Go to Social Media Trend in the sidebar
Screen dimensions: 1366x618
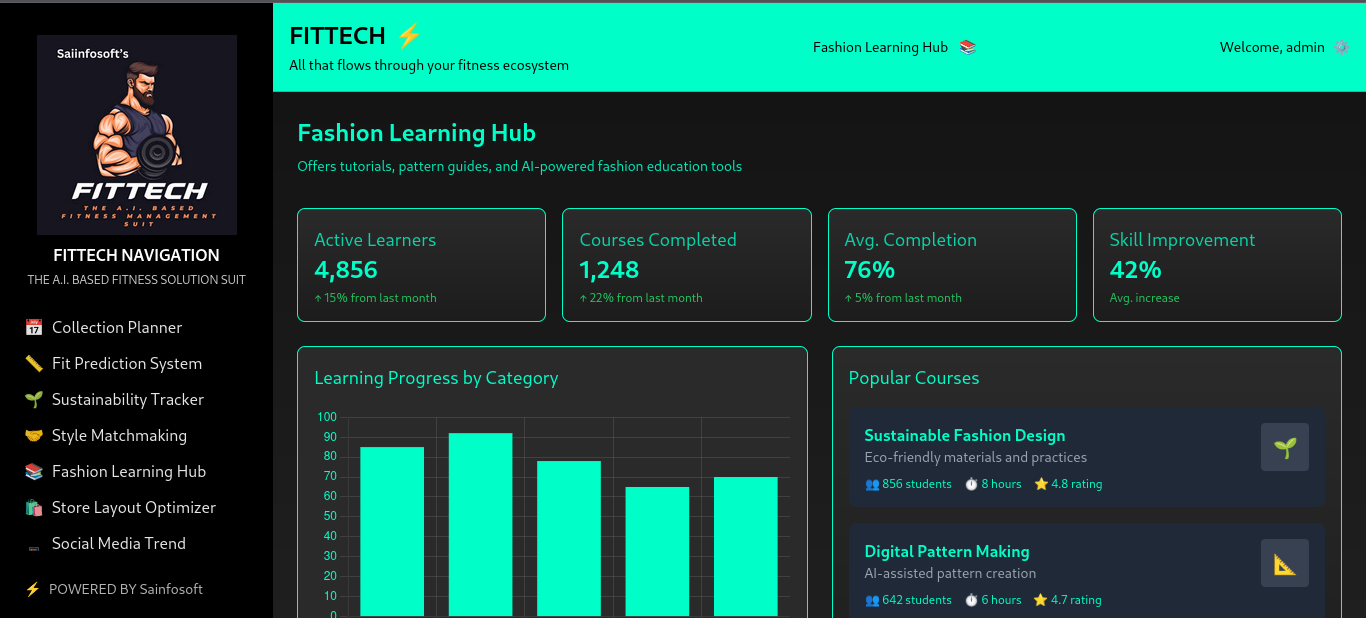tap(119, 544)
